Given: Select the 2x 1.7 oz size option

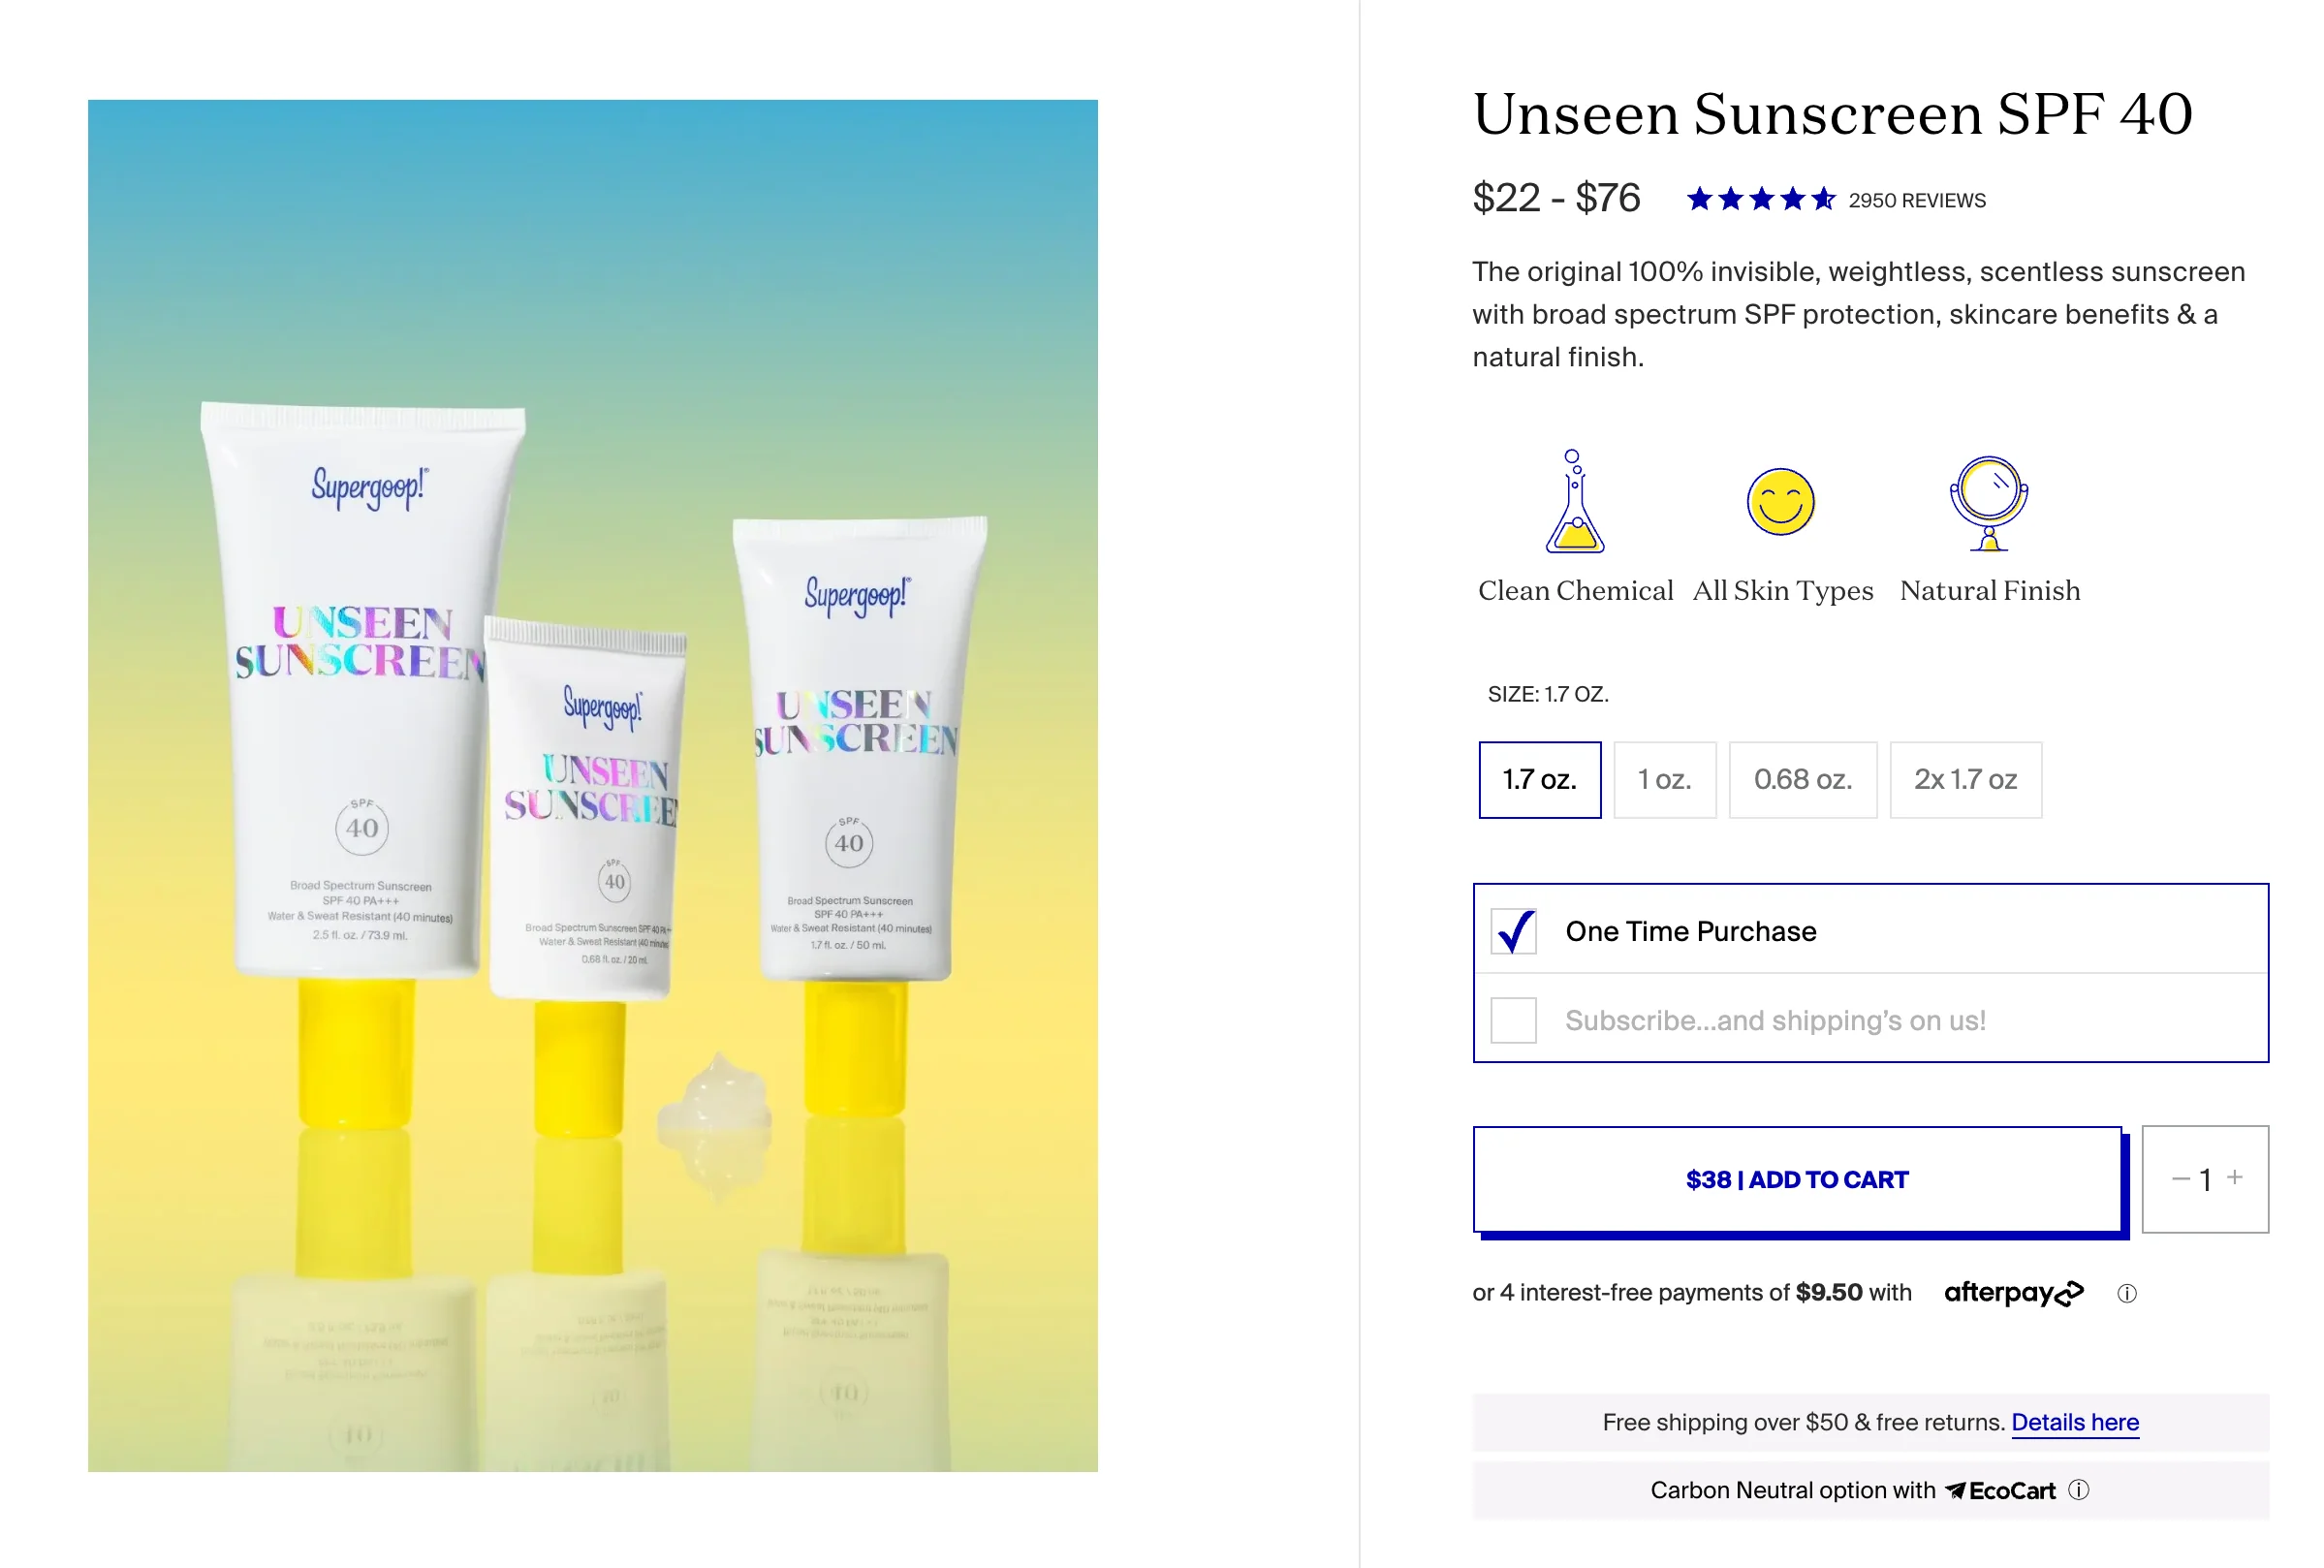Looking at the screenshot, I should point(1963,779).
